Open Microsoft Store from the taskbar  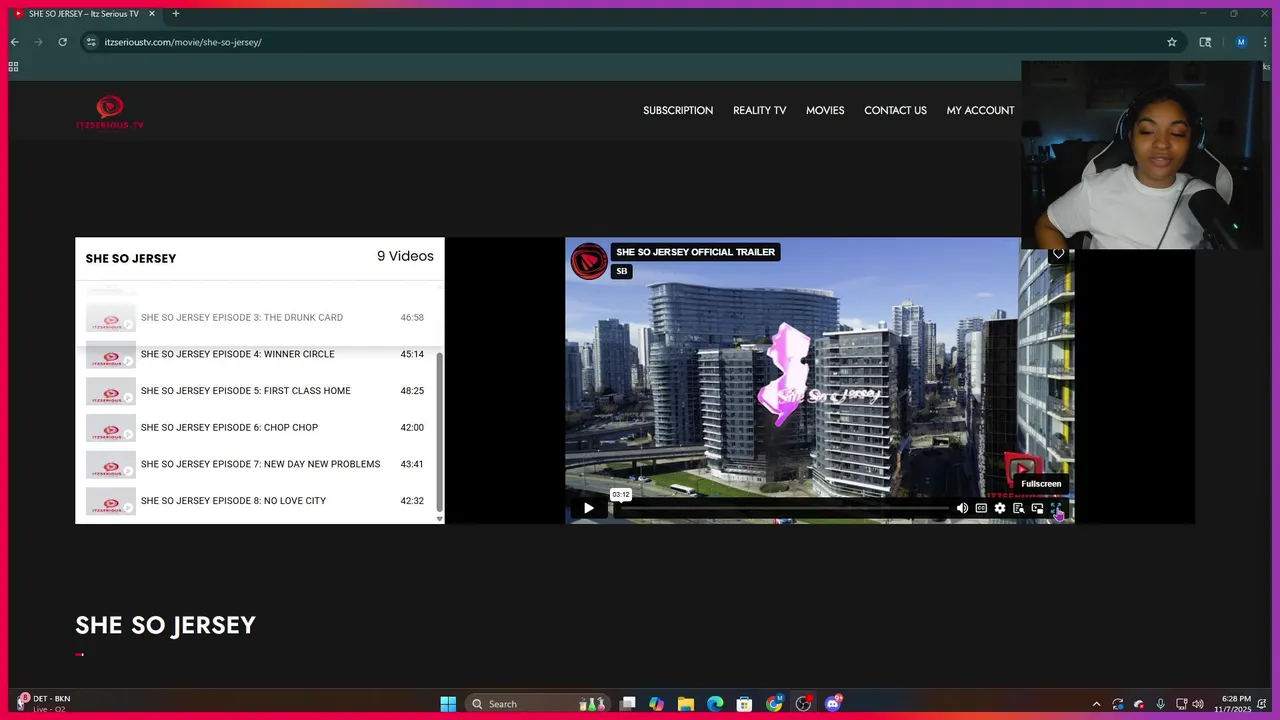pos(744,704)
